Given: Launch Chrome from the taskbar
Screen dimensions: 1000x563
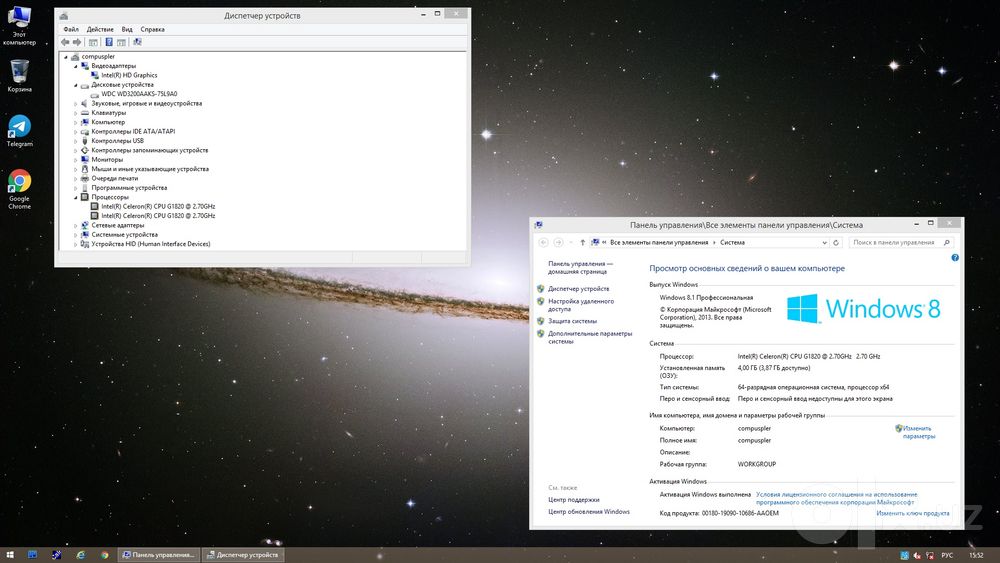Looking at the screenshot, I should point(105,555).
